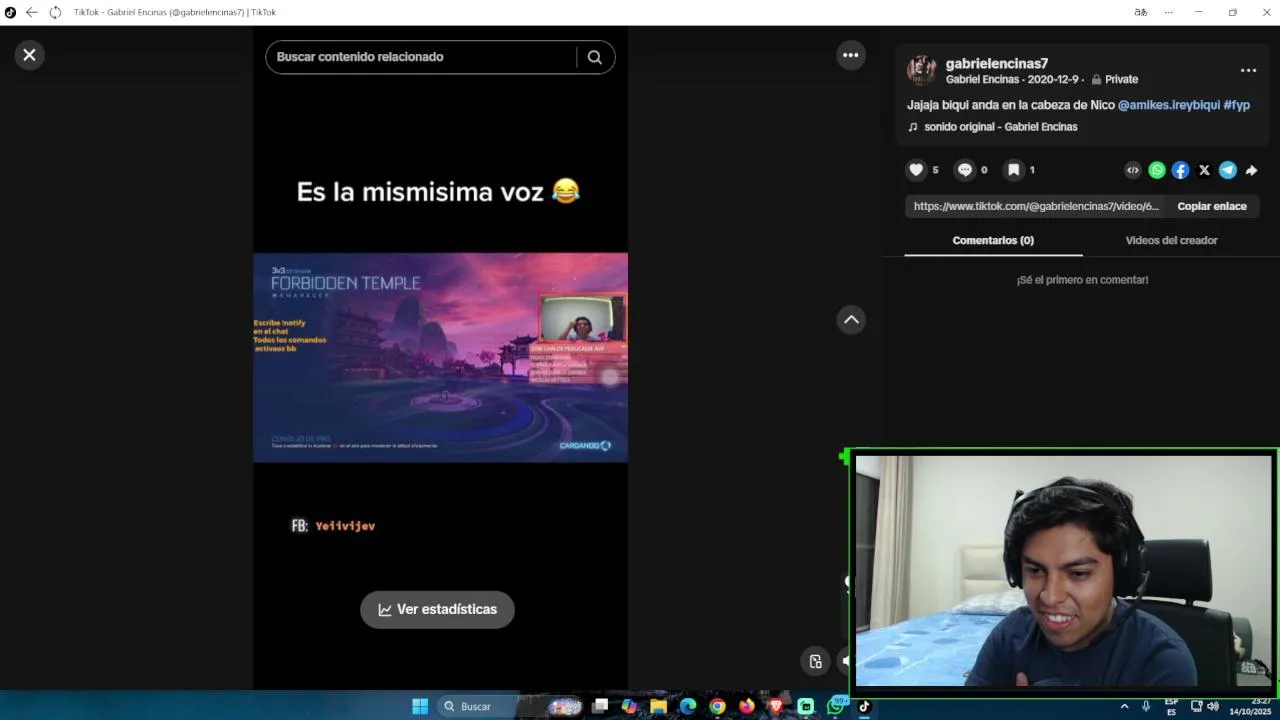This screenshot has width=1280, height=720.
Task: Share the video to X
Action: pyautogui.click(x=1204, y=170)
